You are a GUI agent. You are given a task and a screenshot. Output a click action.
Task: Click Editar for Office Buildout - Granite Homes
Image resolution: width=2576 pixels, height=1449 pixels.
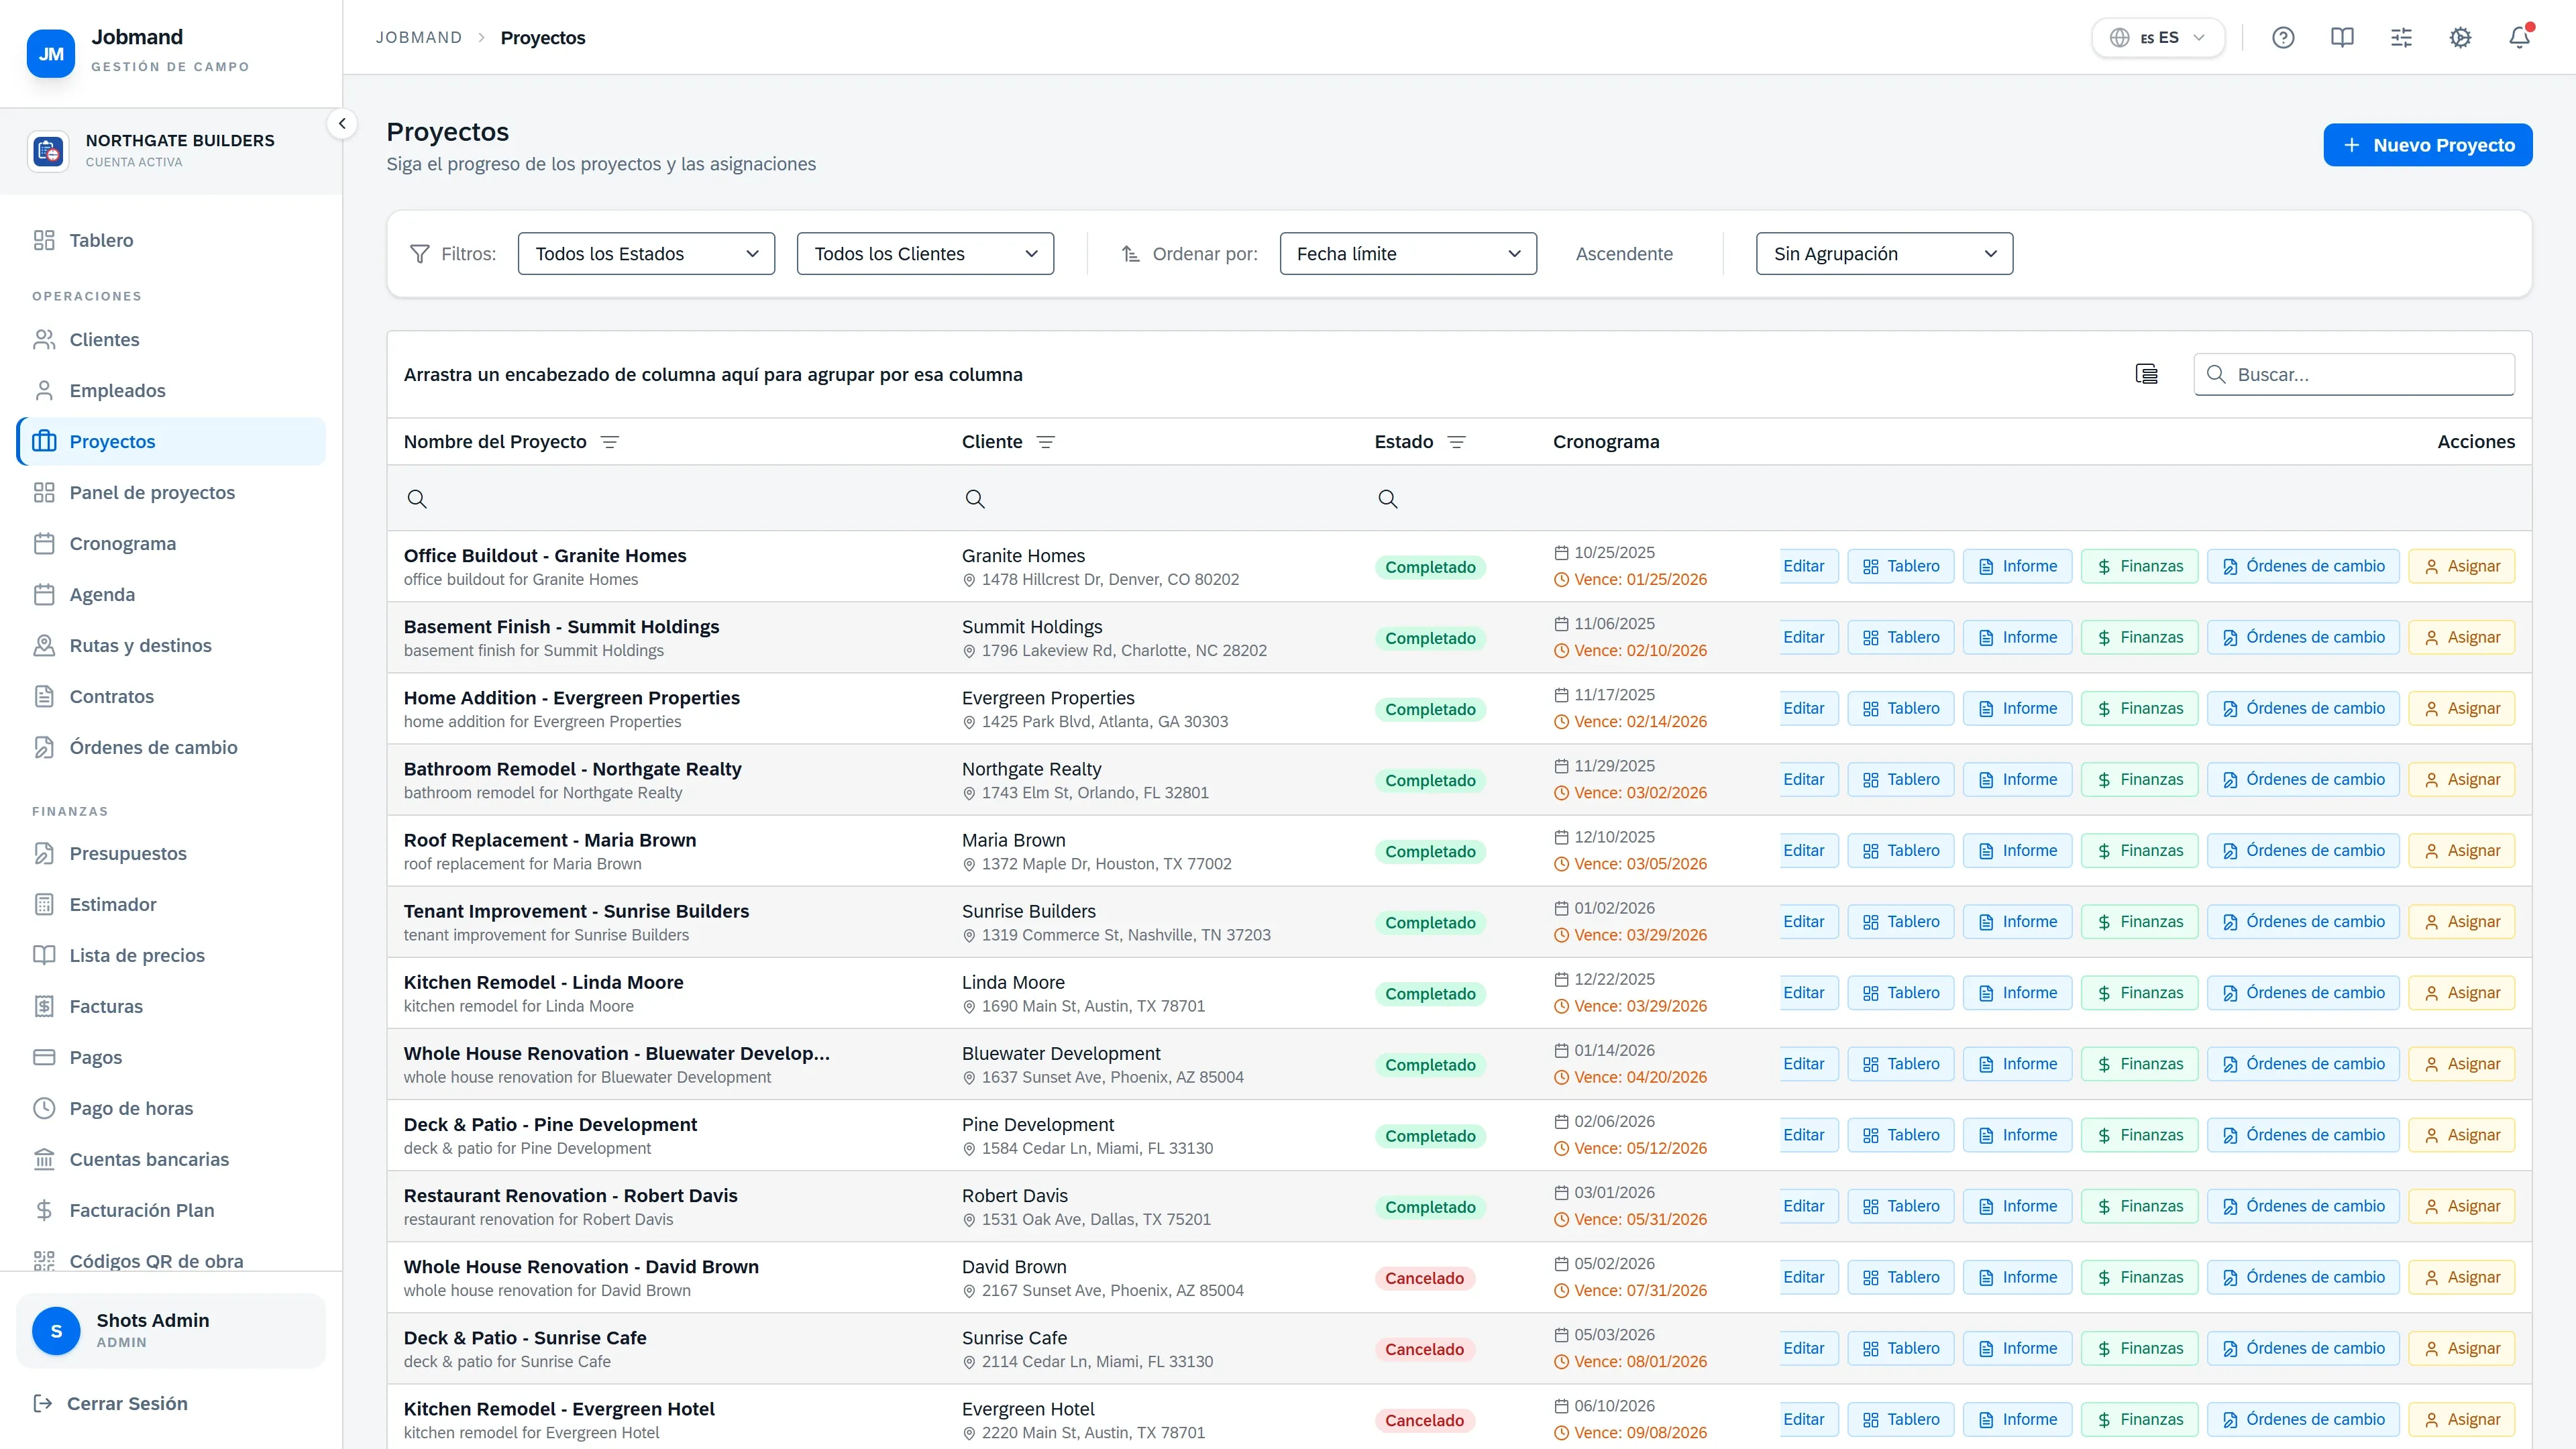pos(1809,566)
